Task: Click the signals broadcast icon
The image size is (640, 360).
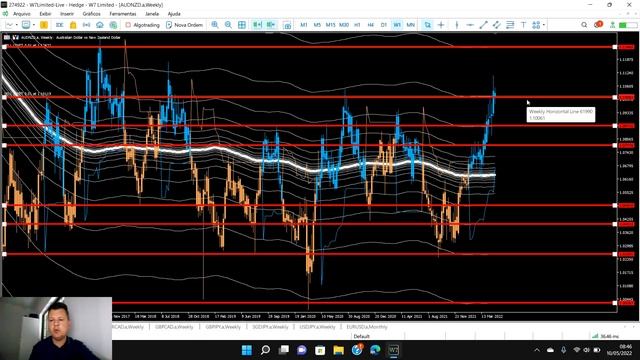Action: tap(86, 25)
